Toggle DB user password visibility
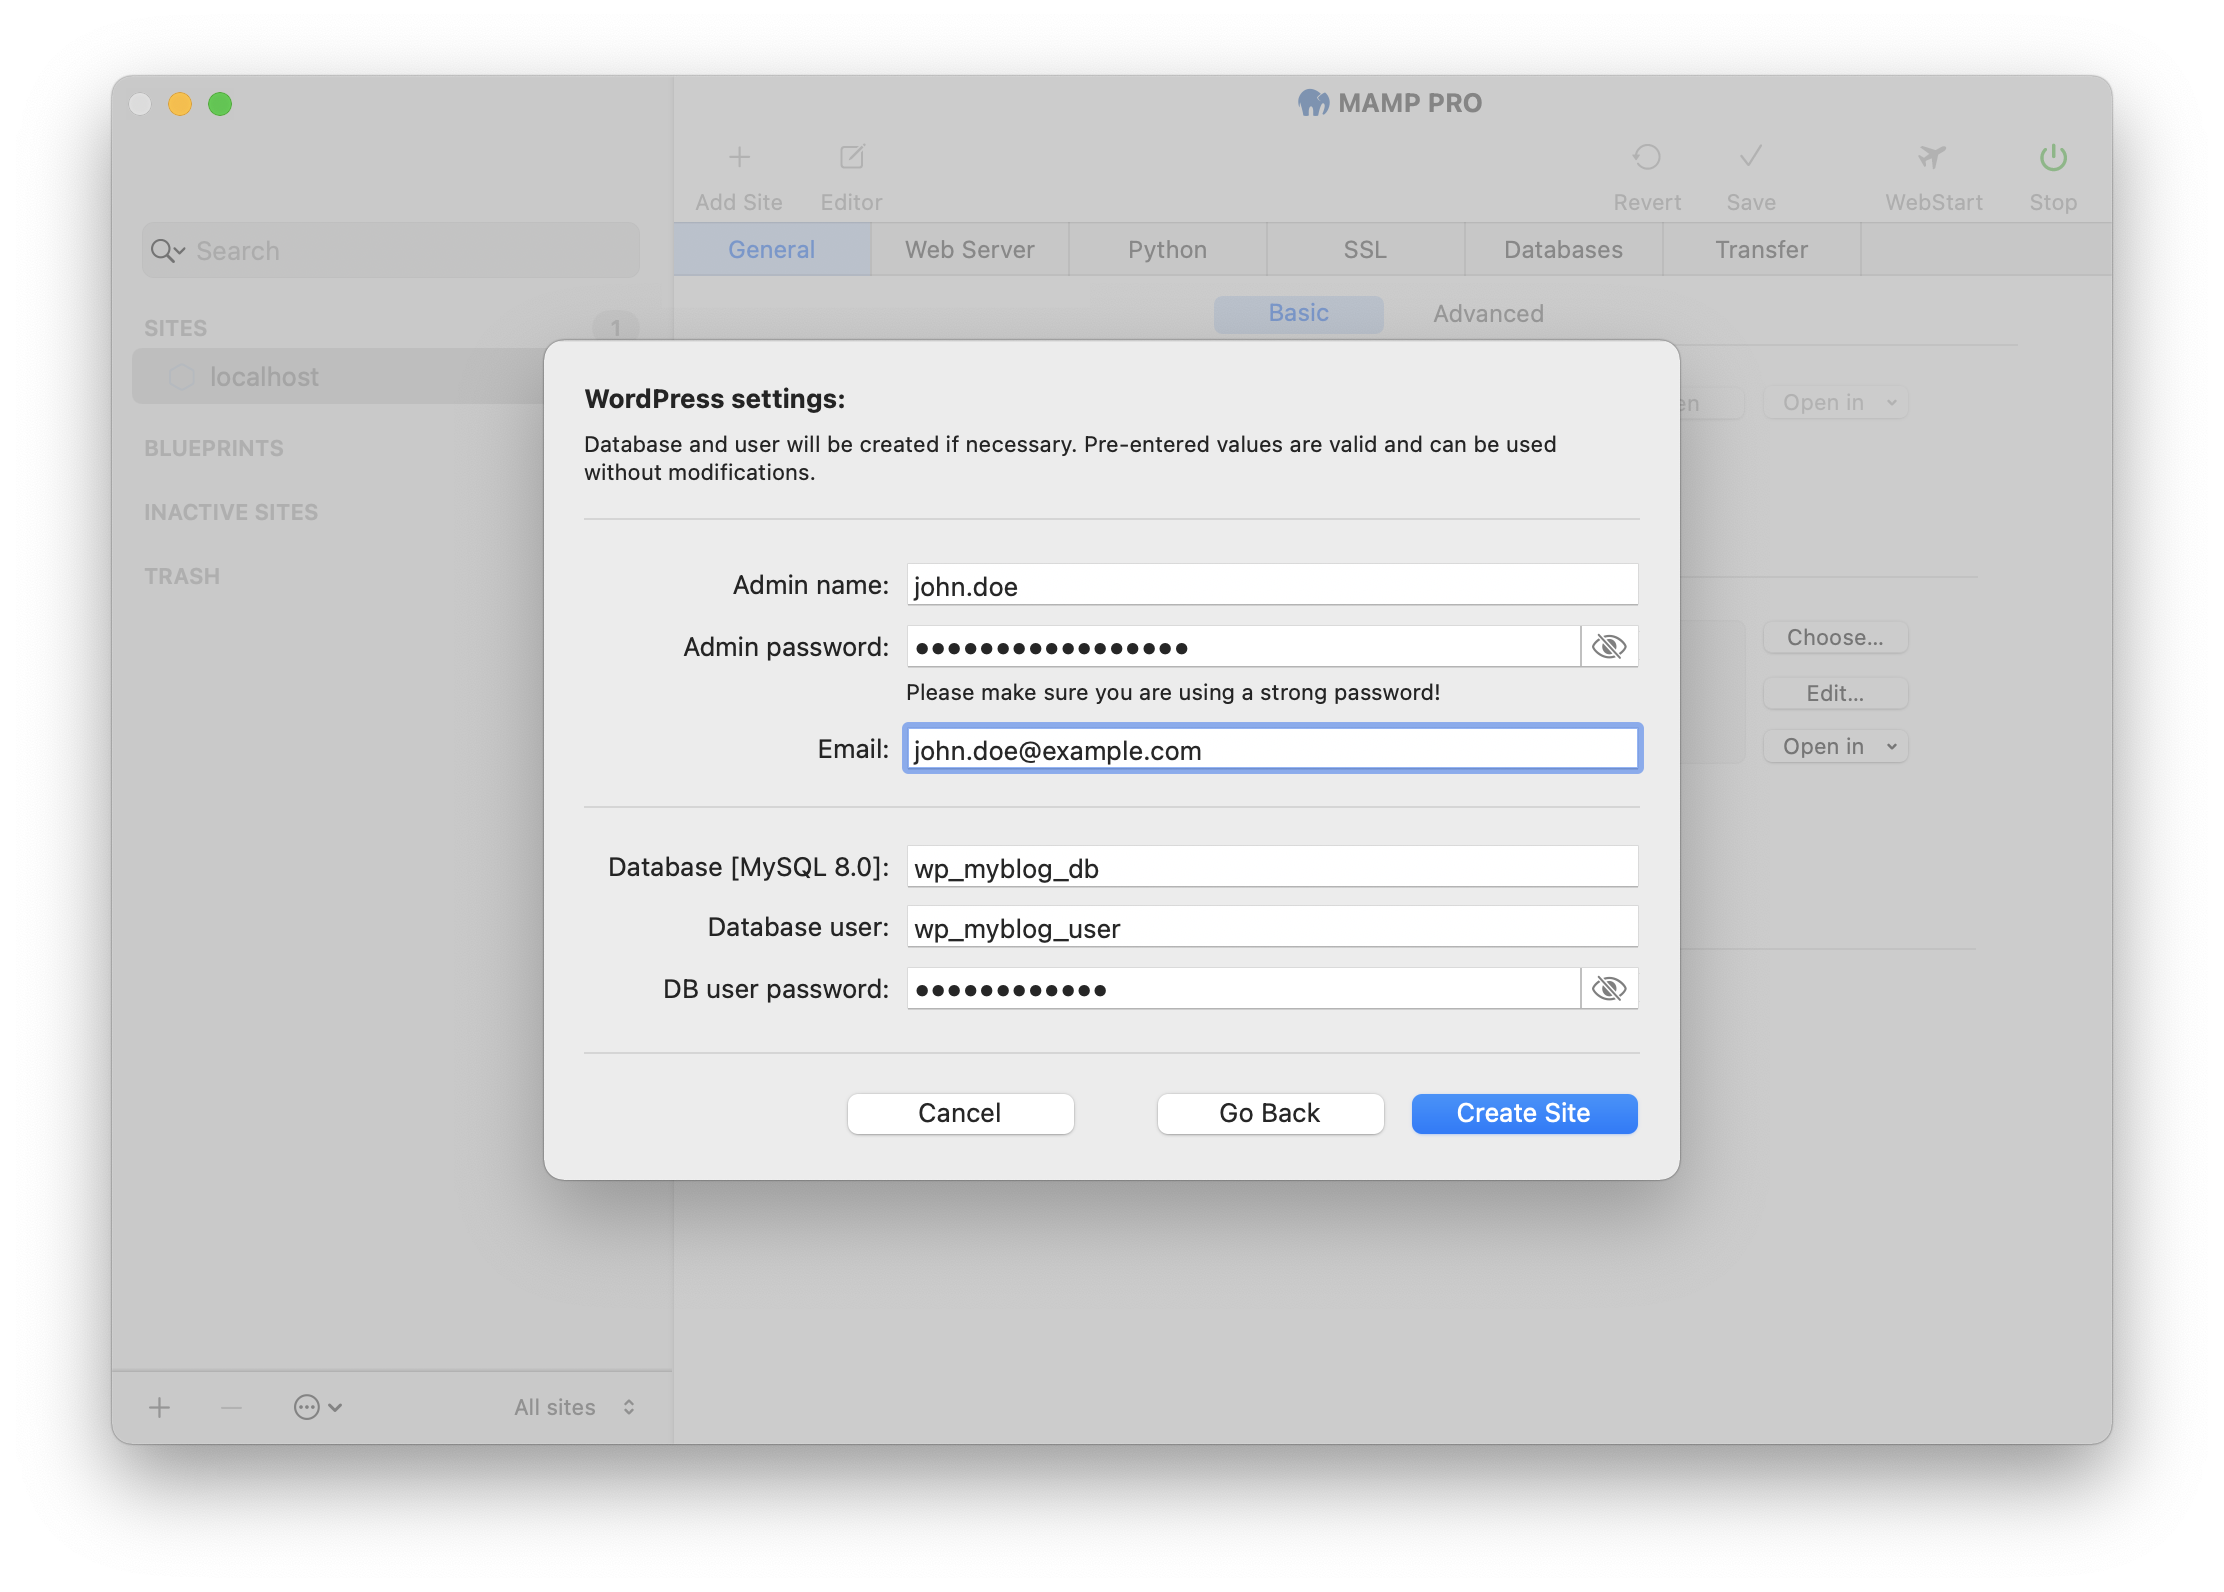 coord(1609,987)
